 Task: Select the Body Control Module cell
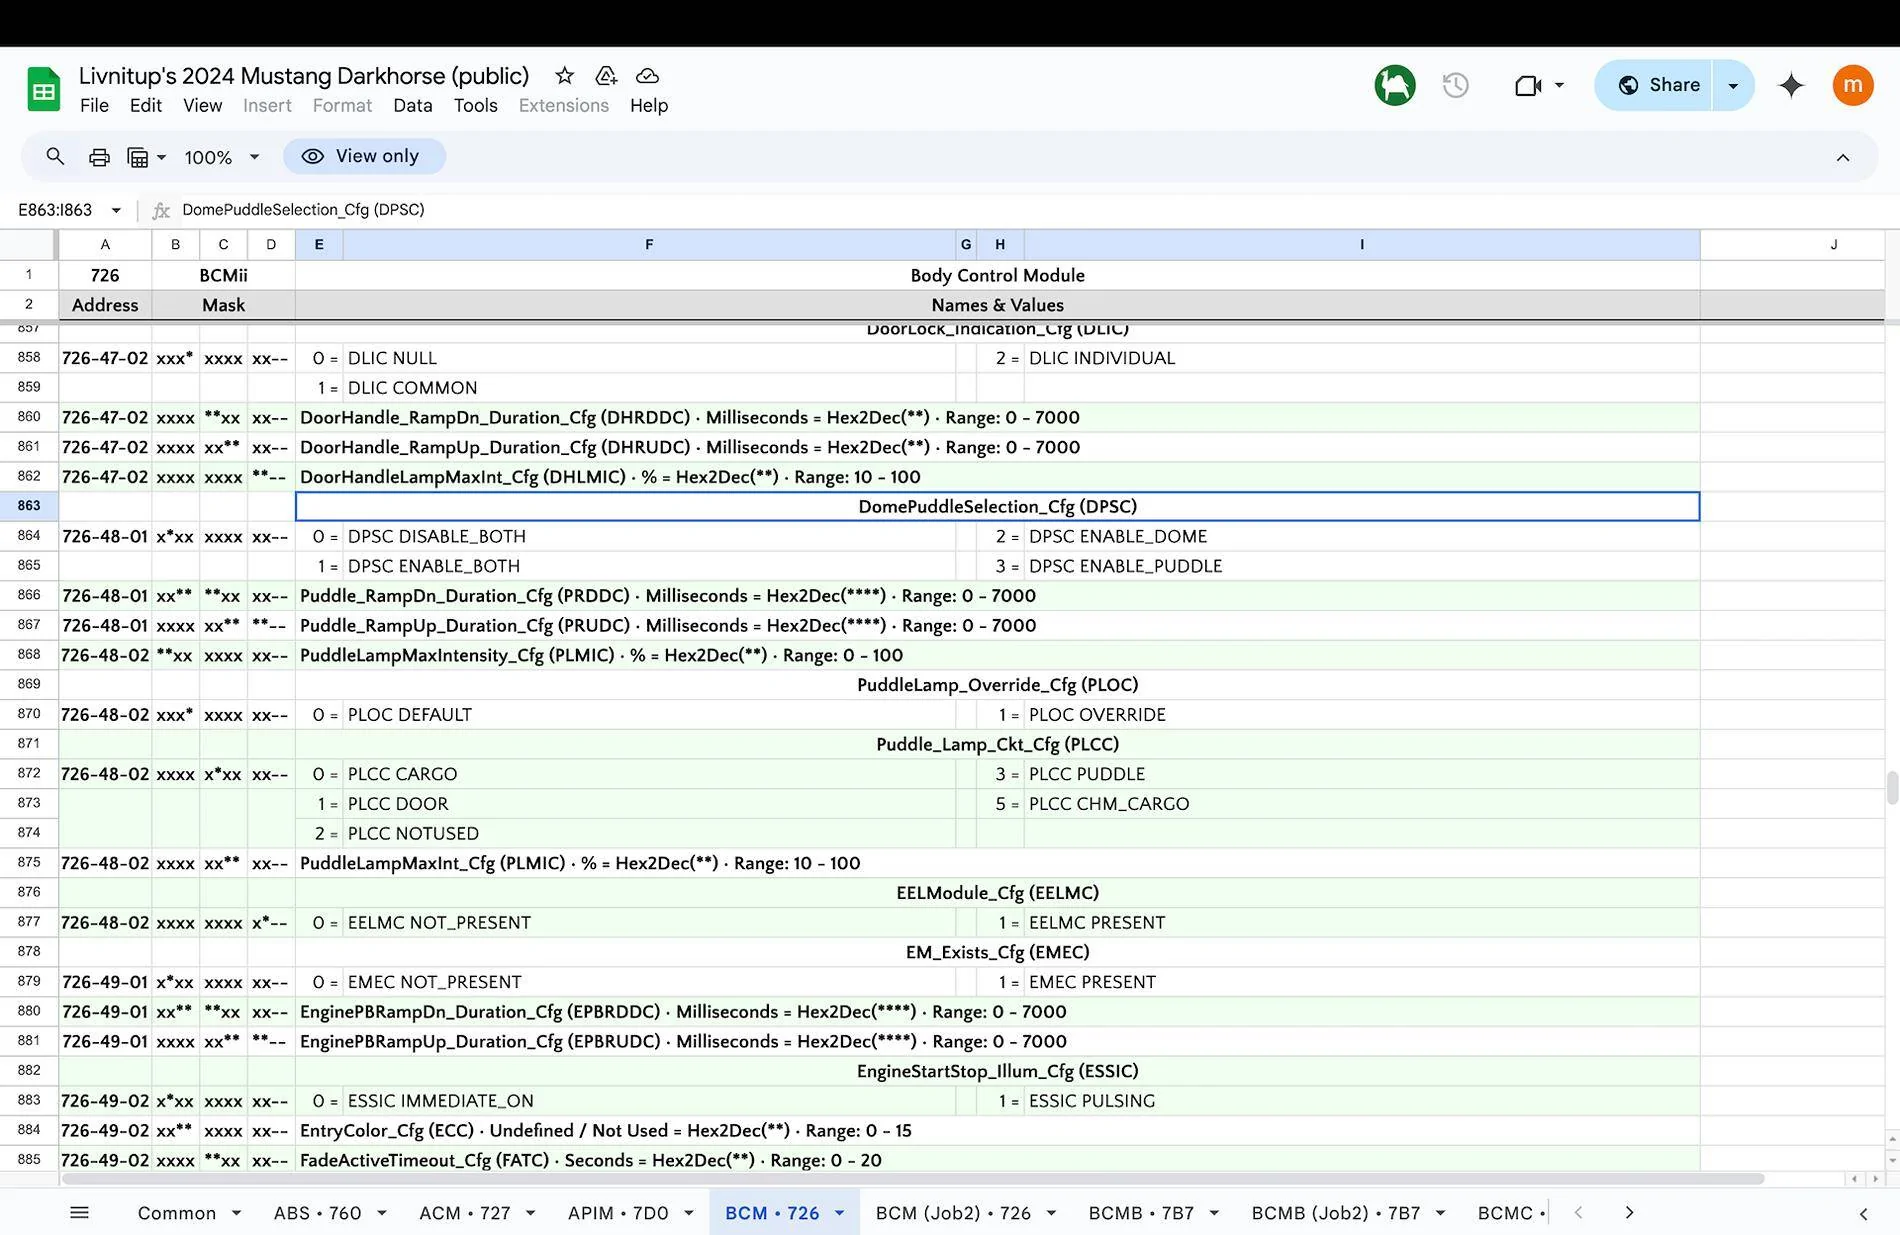997,275
